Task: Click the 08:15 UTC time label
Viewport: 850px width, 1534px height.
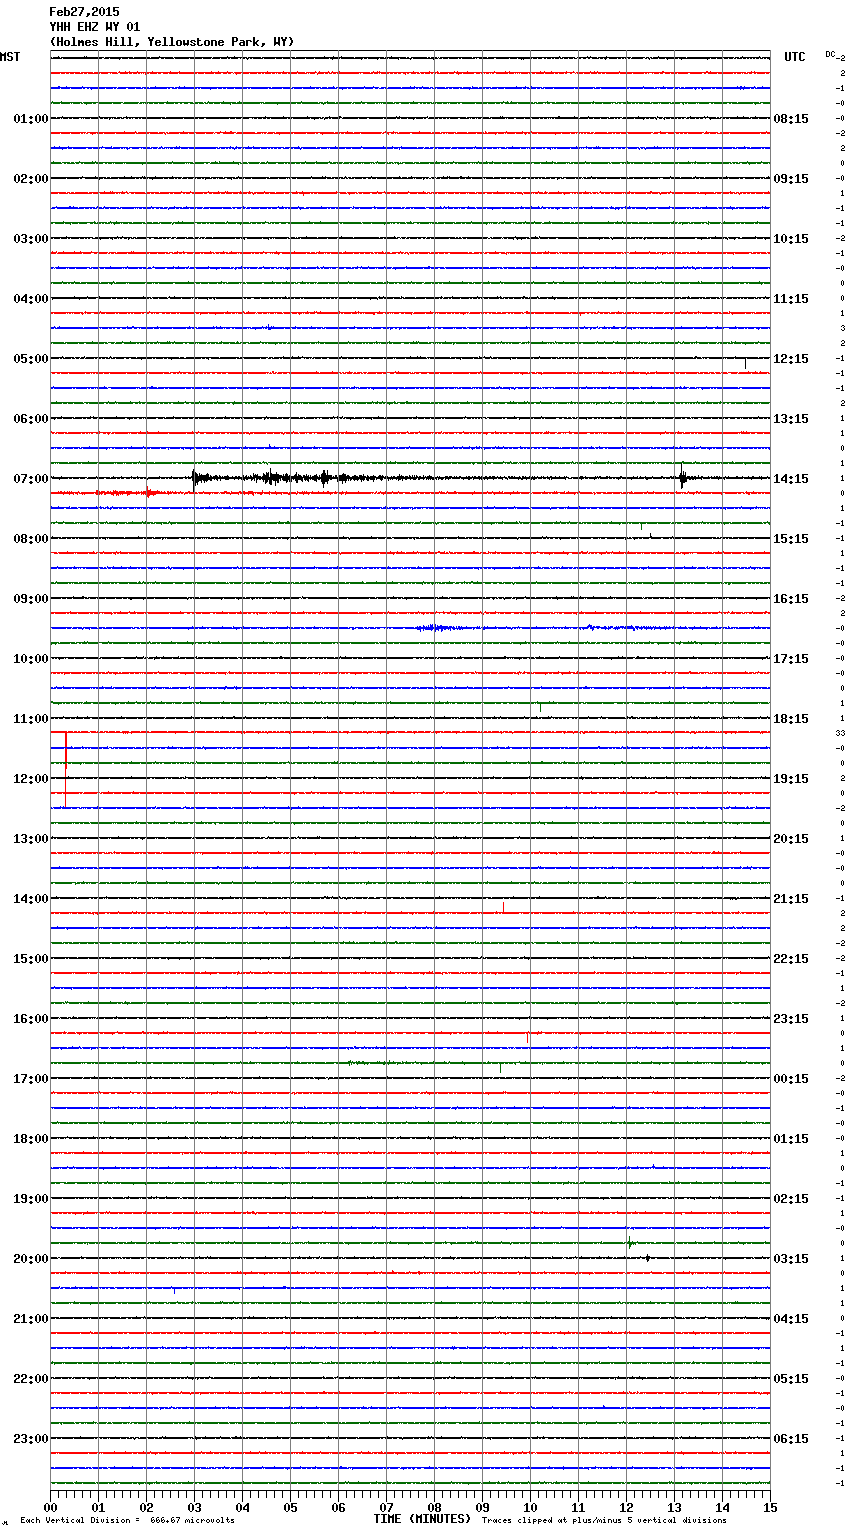Action: click(x=791, y=119)
